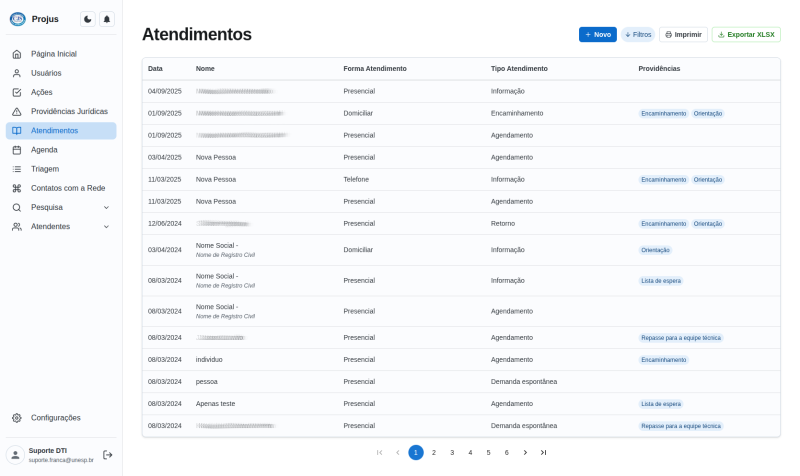The width and height of the screenshot is (800, 476).
Task: Click the Novo button
Action: pos(597,34)
